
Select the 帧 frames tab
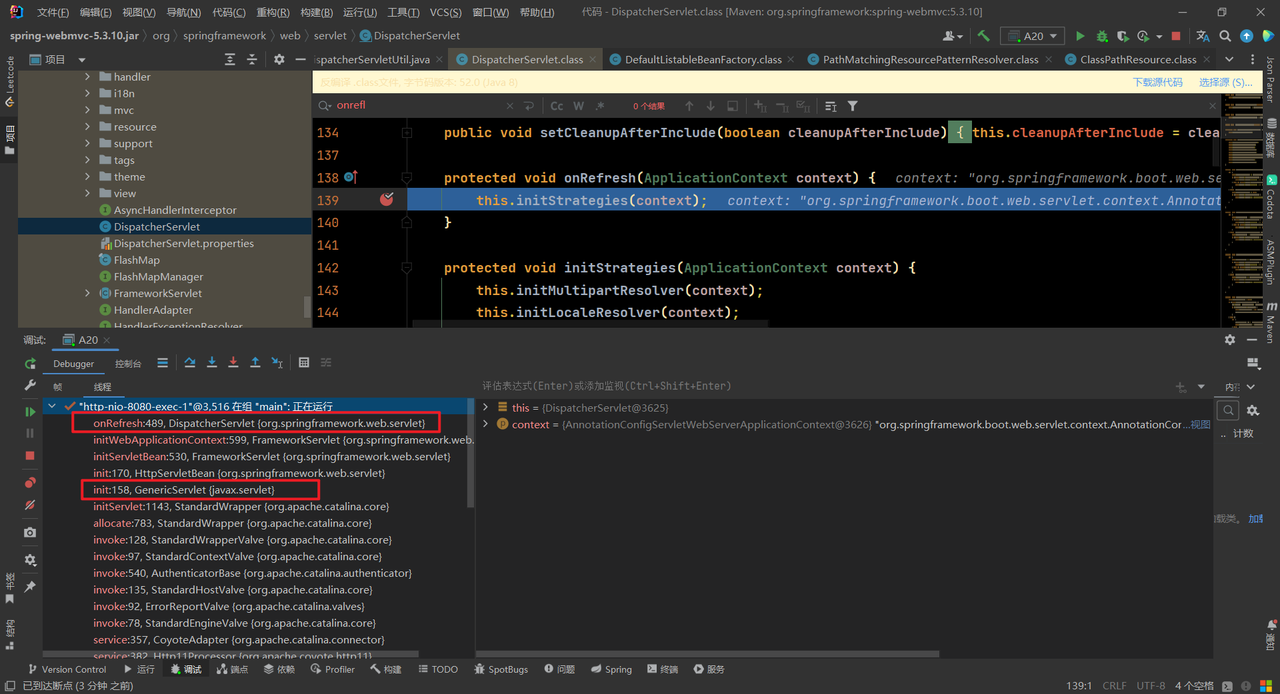pos(58,387)
